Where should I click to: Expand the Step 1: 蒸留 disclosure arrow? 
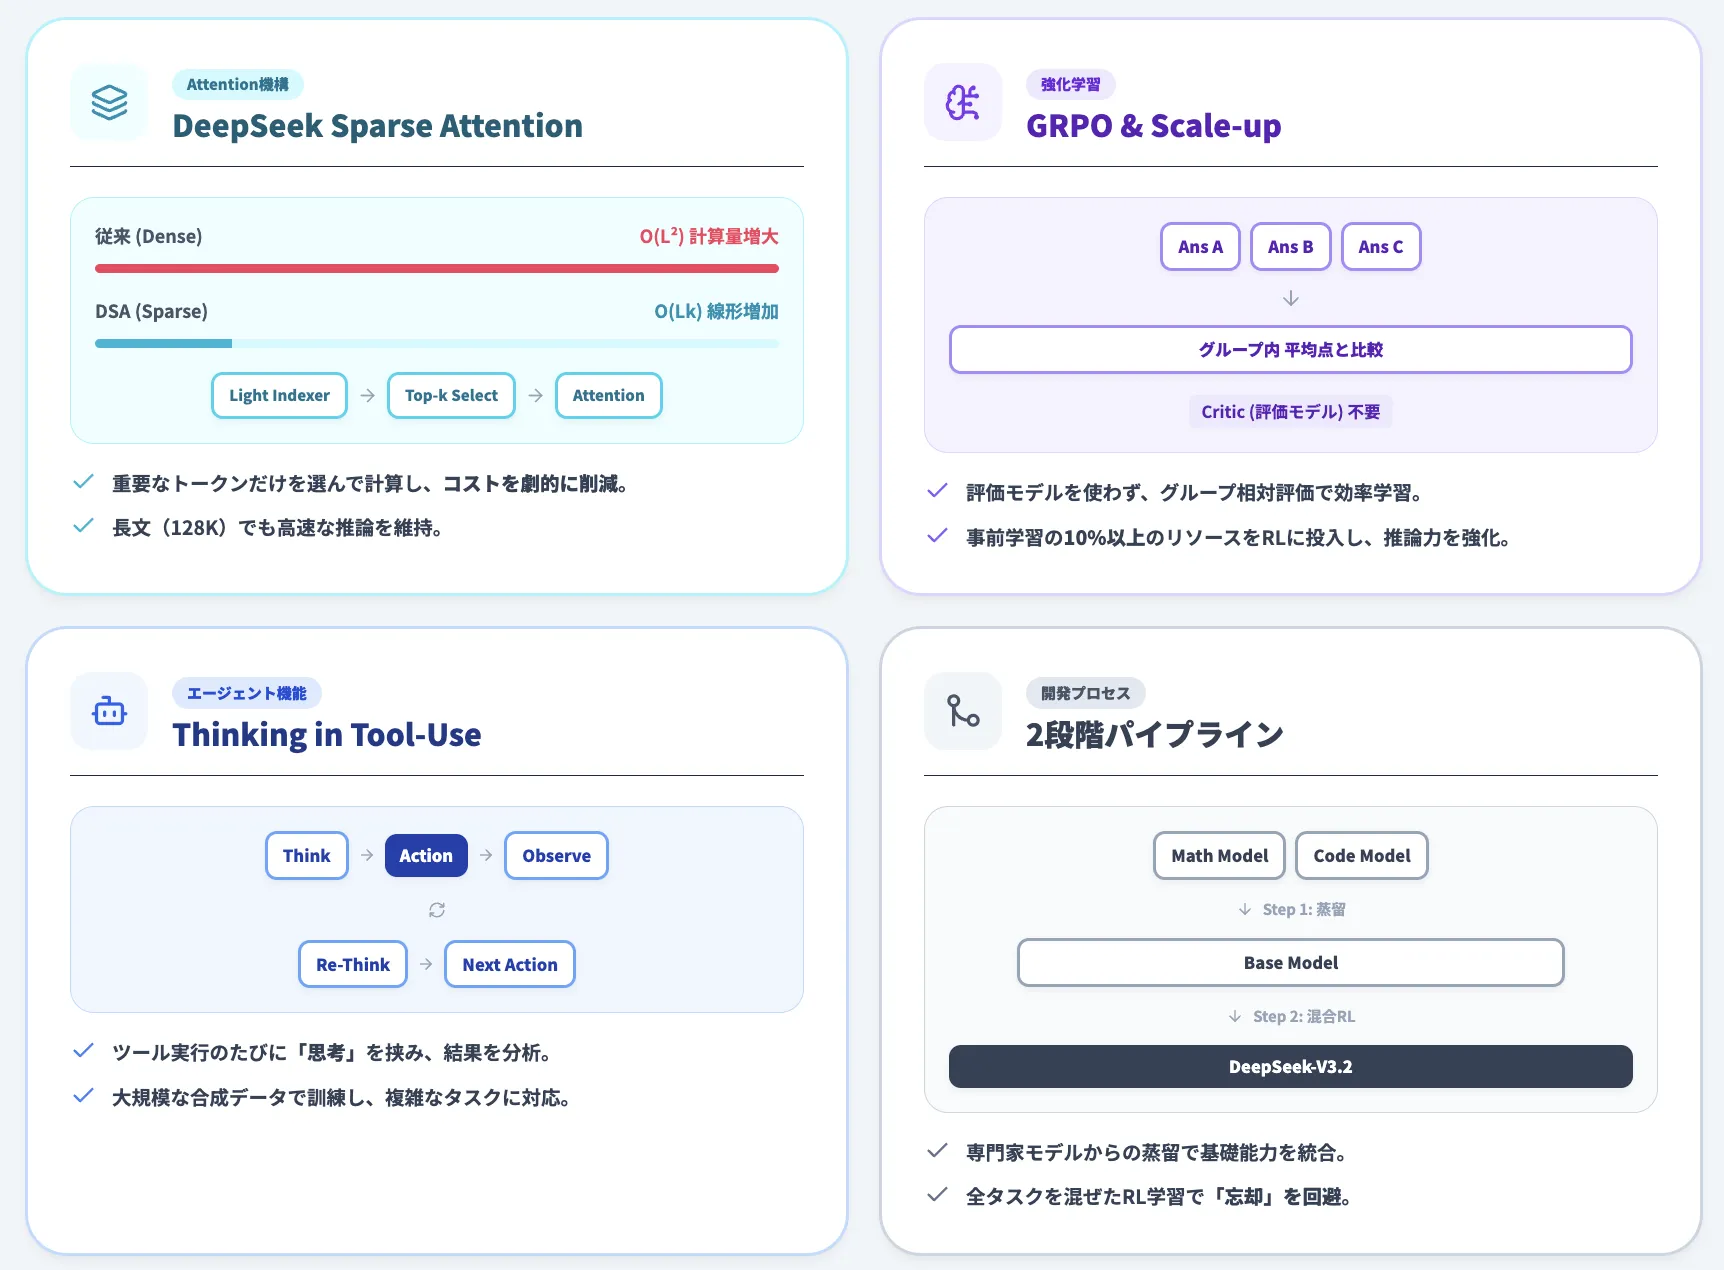pyautogui.click(x=1243, y=909)
